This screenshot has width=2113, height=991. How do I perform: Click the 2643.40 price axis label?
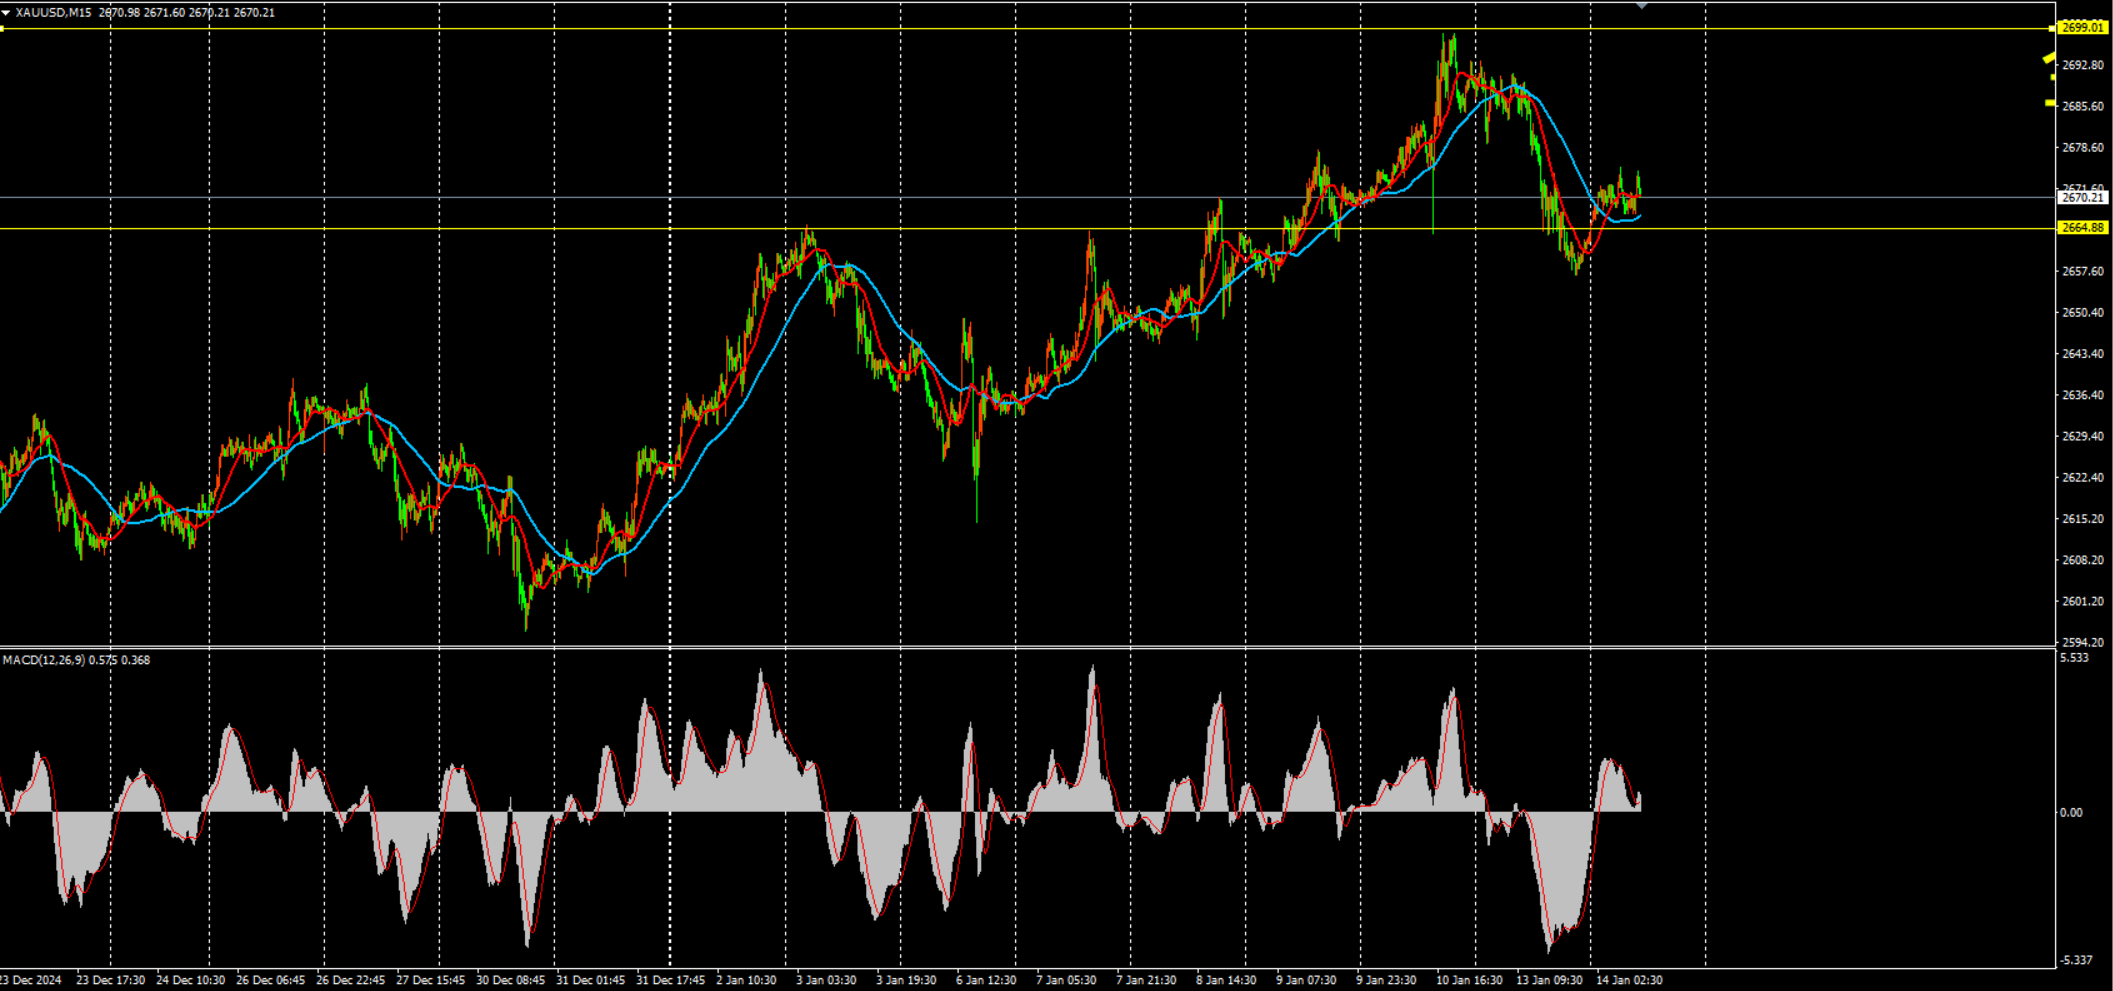click(2083, 354)
